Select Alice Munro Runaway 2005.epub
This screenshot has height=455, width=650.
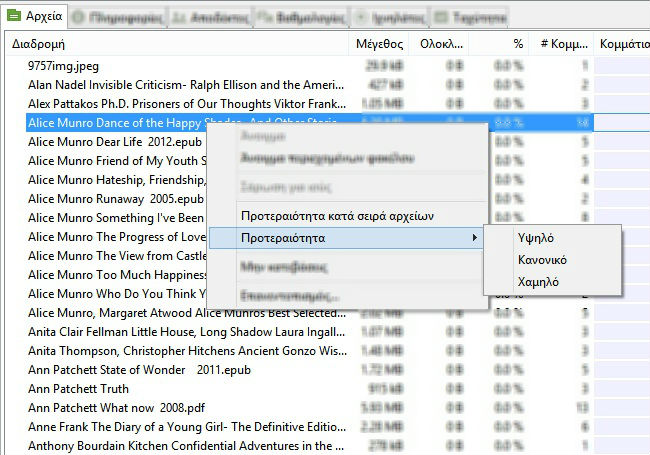116,199
